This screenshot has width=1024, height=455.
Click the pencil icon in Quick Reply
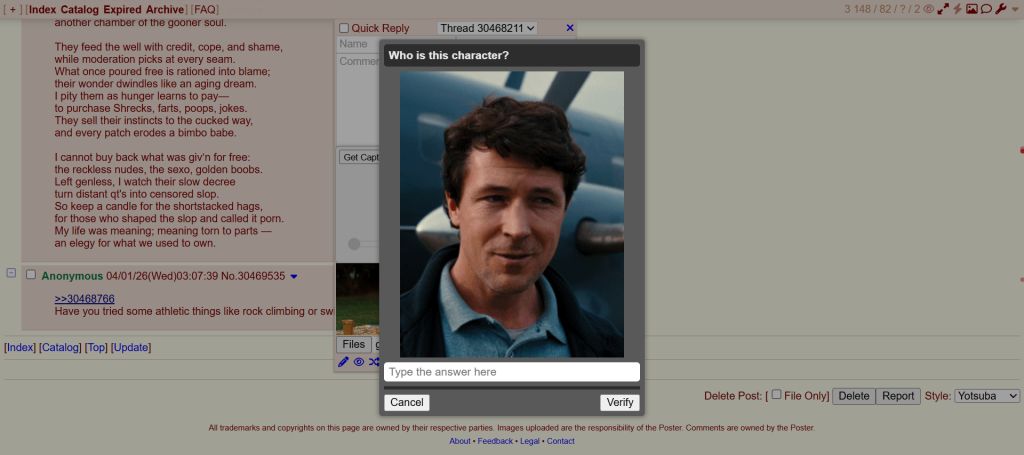[343, 362]
